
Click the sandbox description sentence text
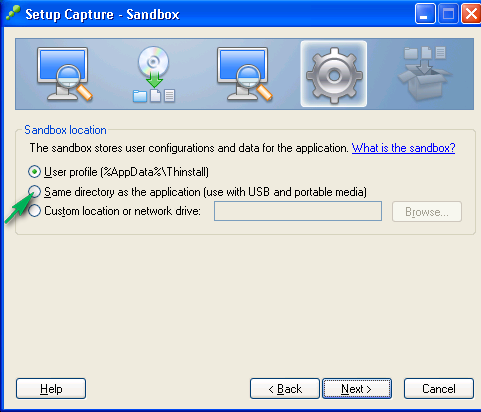(189, 148)
